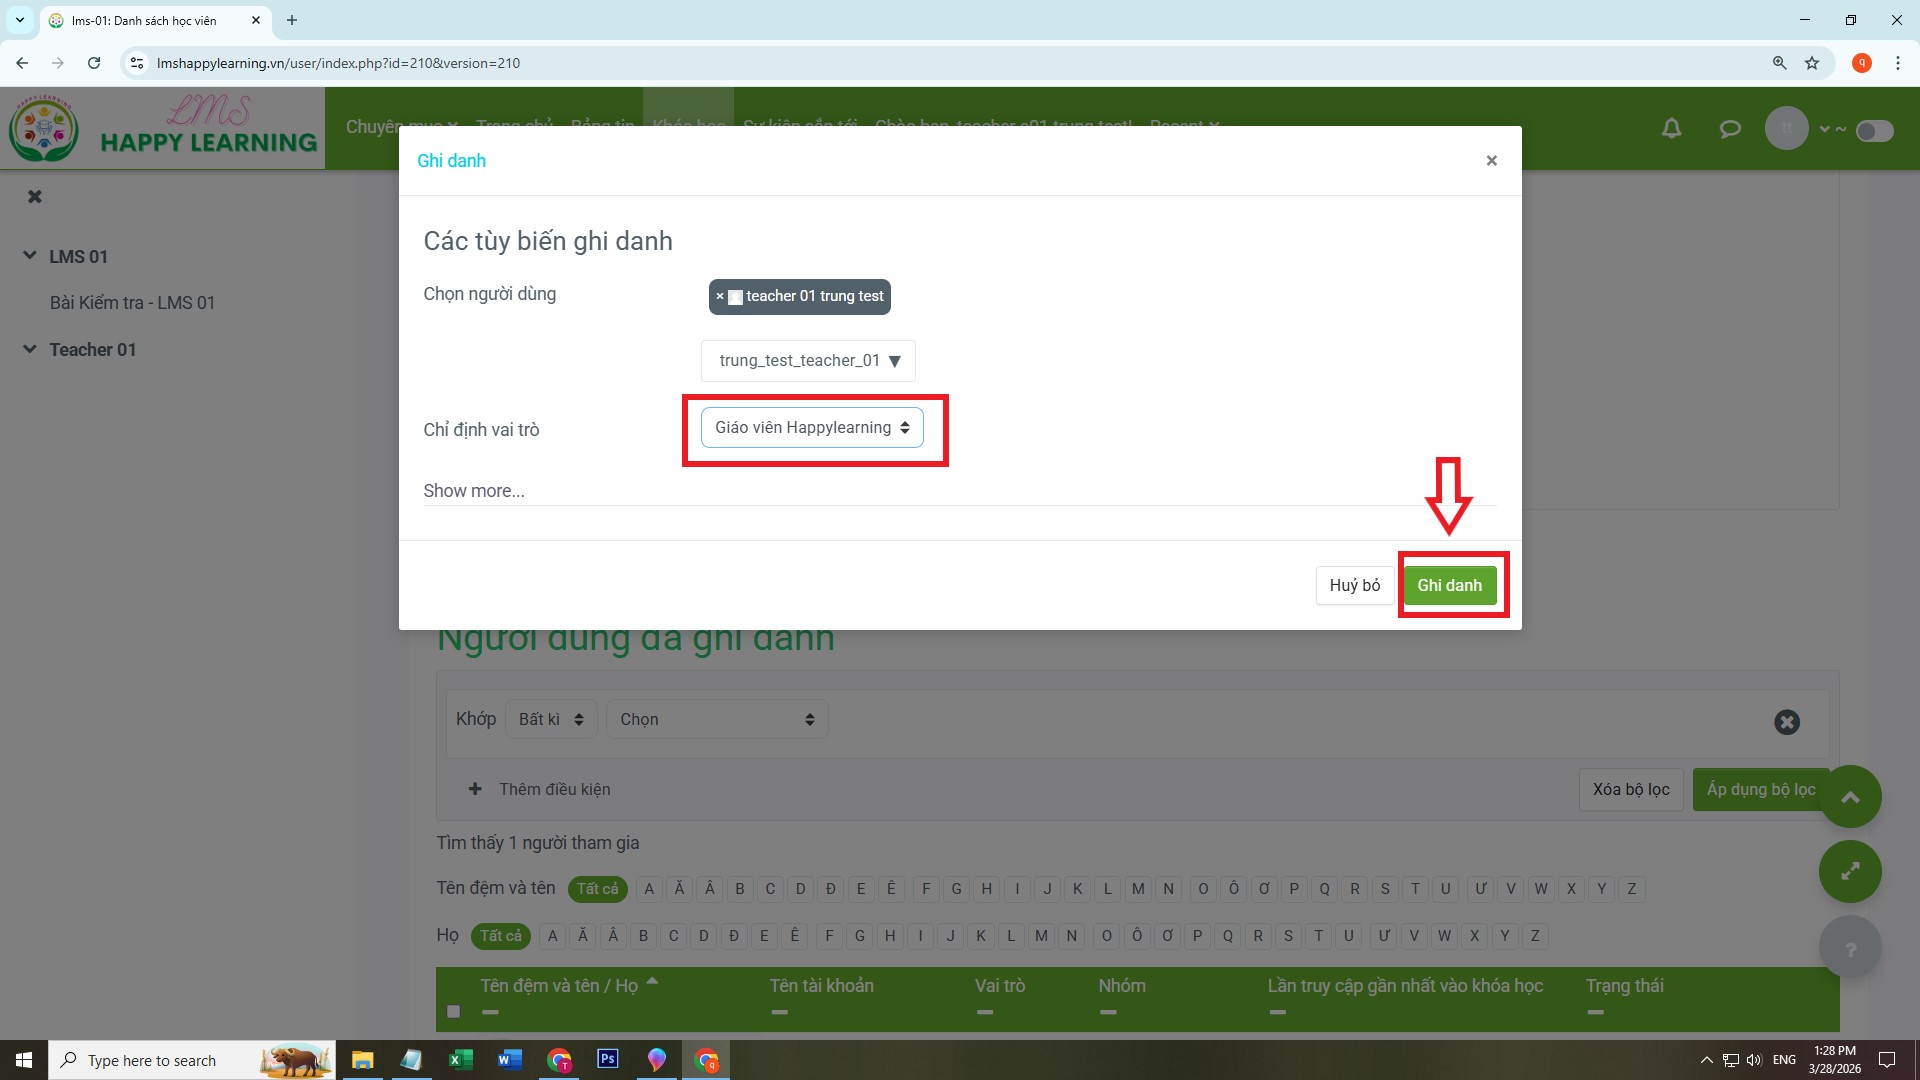Open the trung_test_teacher_01 user search dropdown
Screen dimensions: 1920x1080
point(808,361)
